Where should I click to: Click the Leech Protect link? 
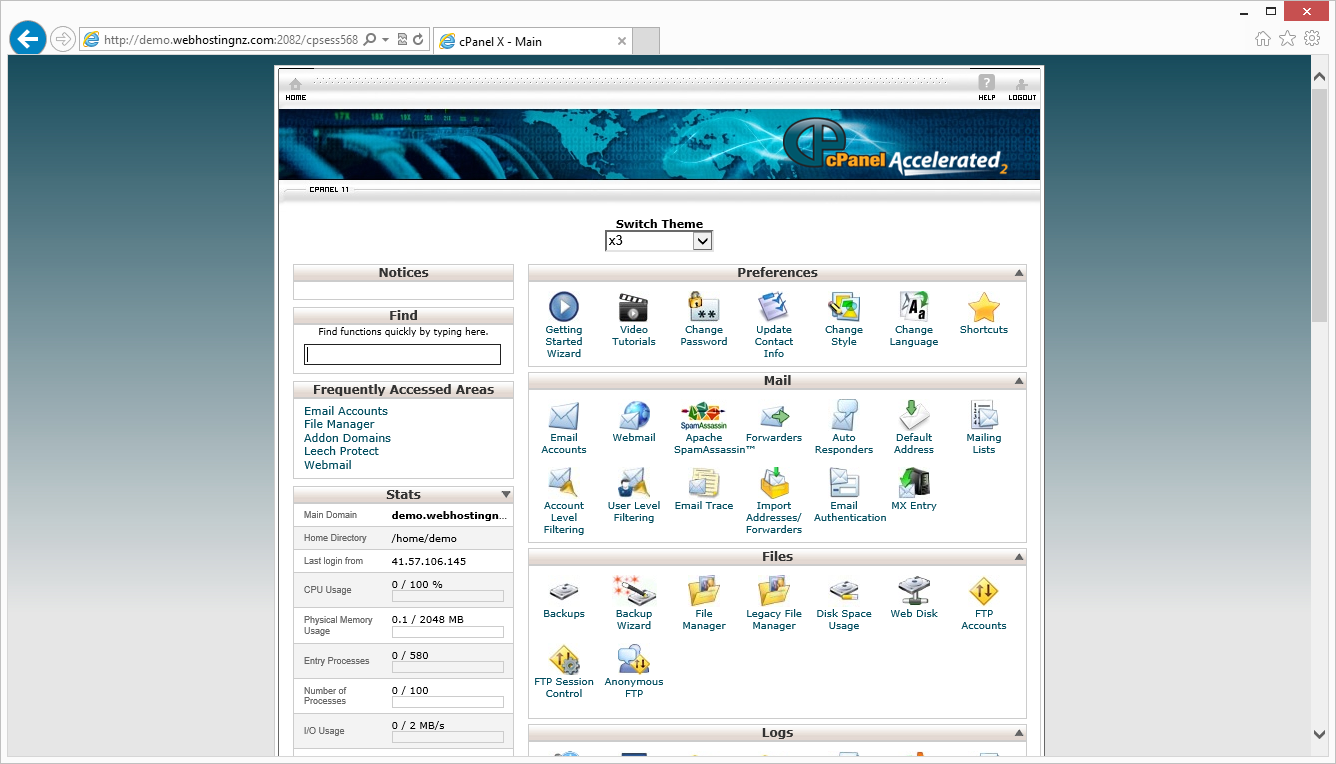click(341, 451)
